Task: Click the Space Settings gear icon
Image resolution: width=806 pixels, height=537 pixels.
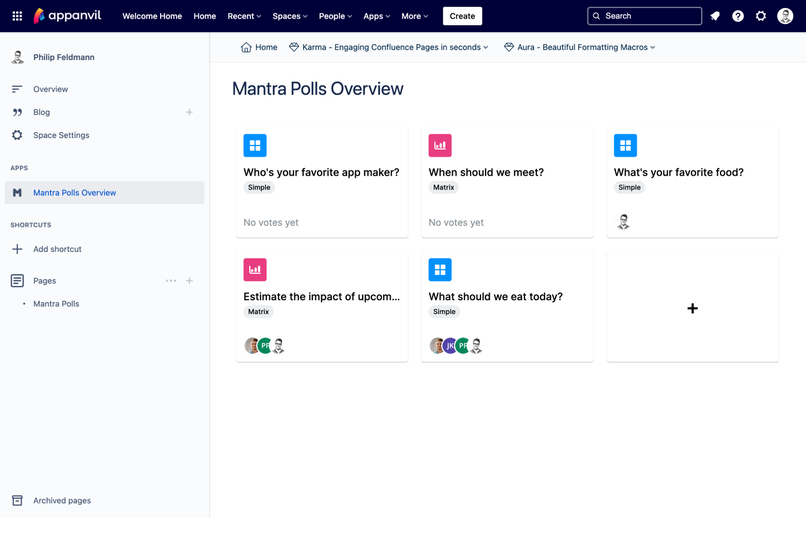Action: [17, 135]
